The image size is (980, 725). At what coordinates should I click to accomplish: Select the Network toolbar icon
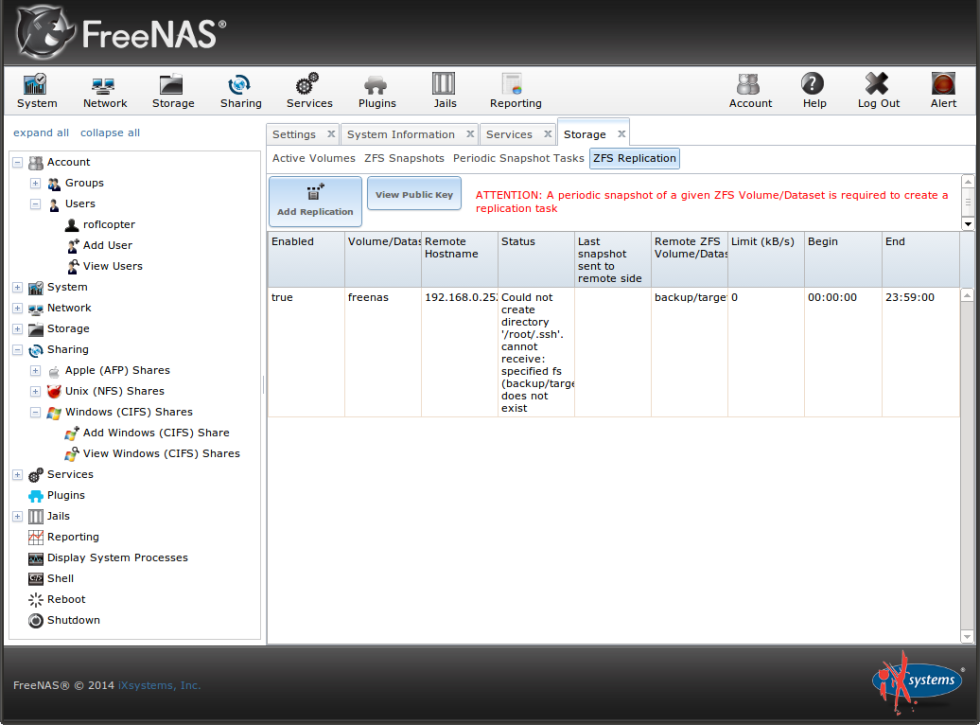point(104,90)
